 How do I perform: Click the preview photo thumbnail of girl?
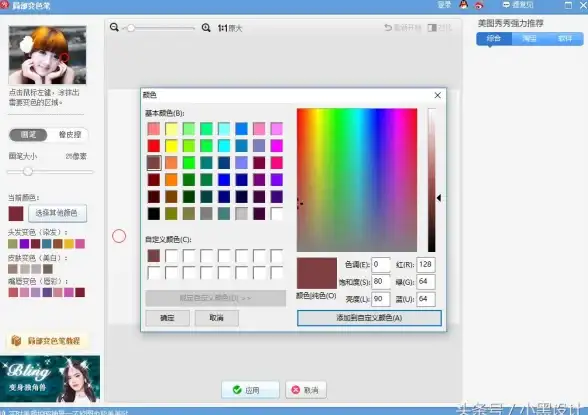[47, 55]
